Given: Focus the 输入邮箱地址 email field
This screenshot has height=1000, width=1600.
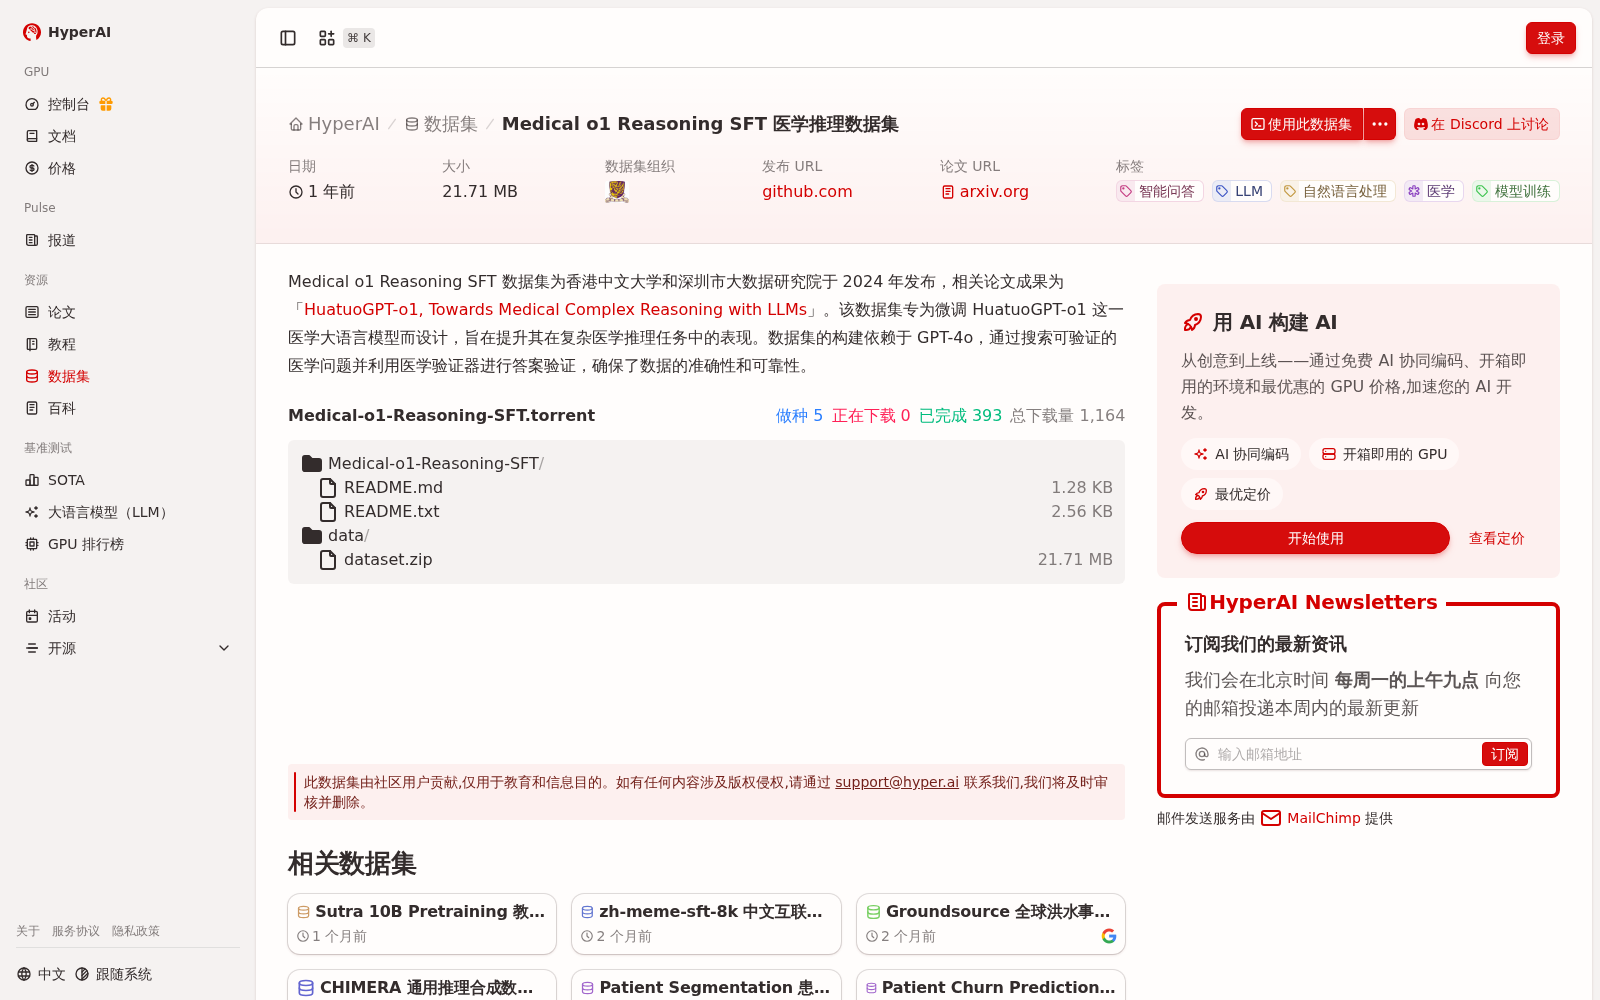Looking at the screenshot, I should click(x=1345, y=754).
